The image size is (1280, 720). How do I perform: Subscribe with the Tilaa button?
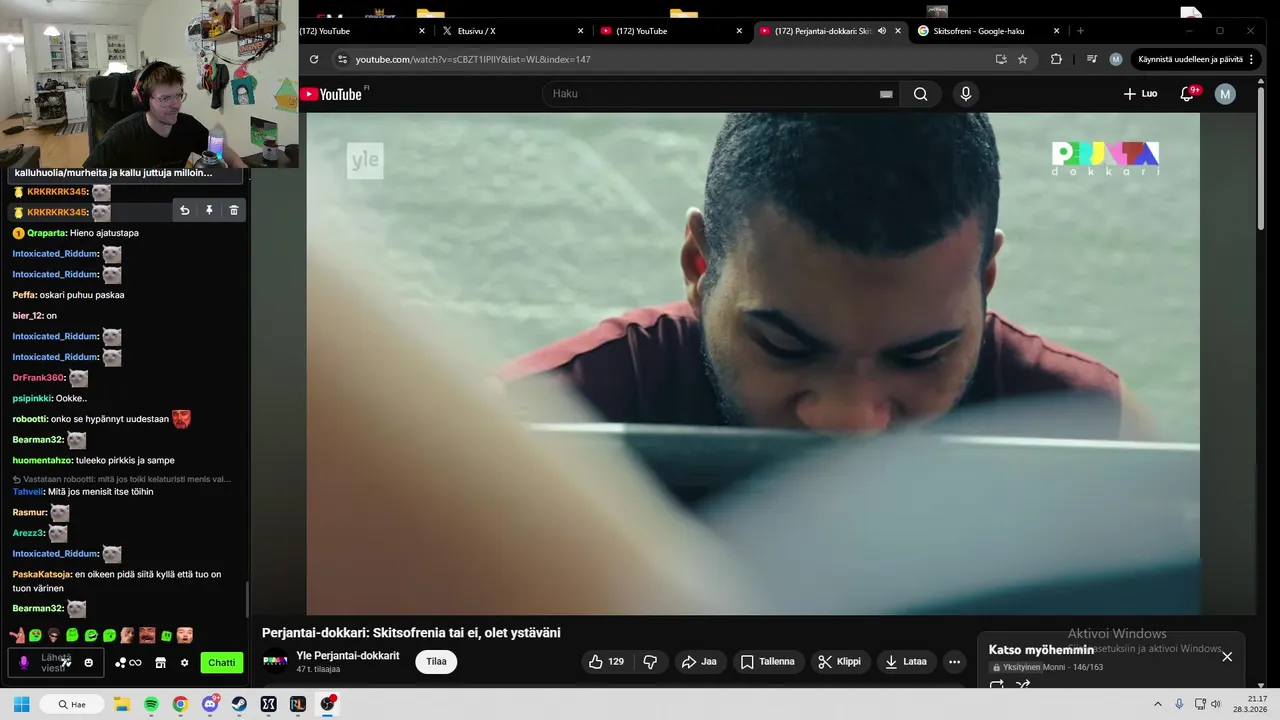(x=436, y=662)
